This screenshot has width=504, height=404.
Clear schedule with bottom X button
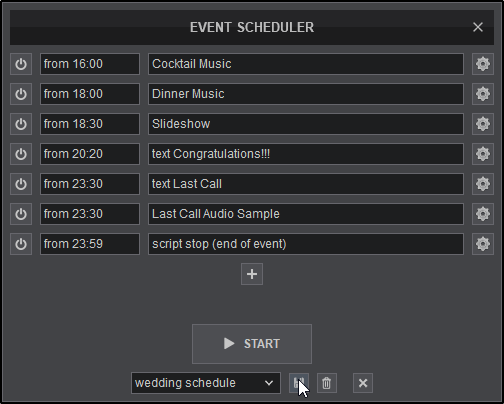(x=363, y=383)
